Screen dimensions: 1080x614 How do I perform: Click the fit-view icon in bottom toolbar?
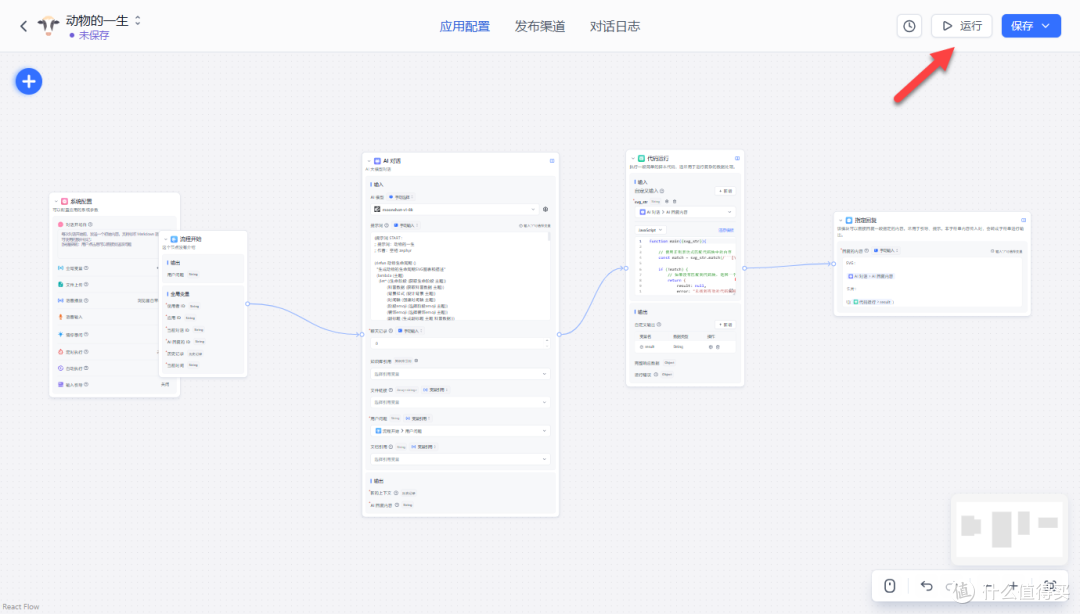coord(1050,586)
